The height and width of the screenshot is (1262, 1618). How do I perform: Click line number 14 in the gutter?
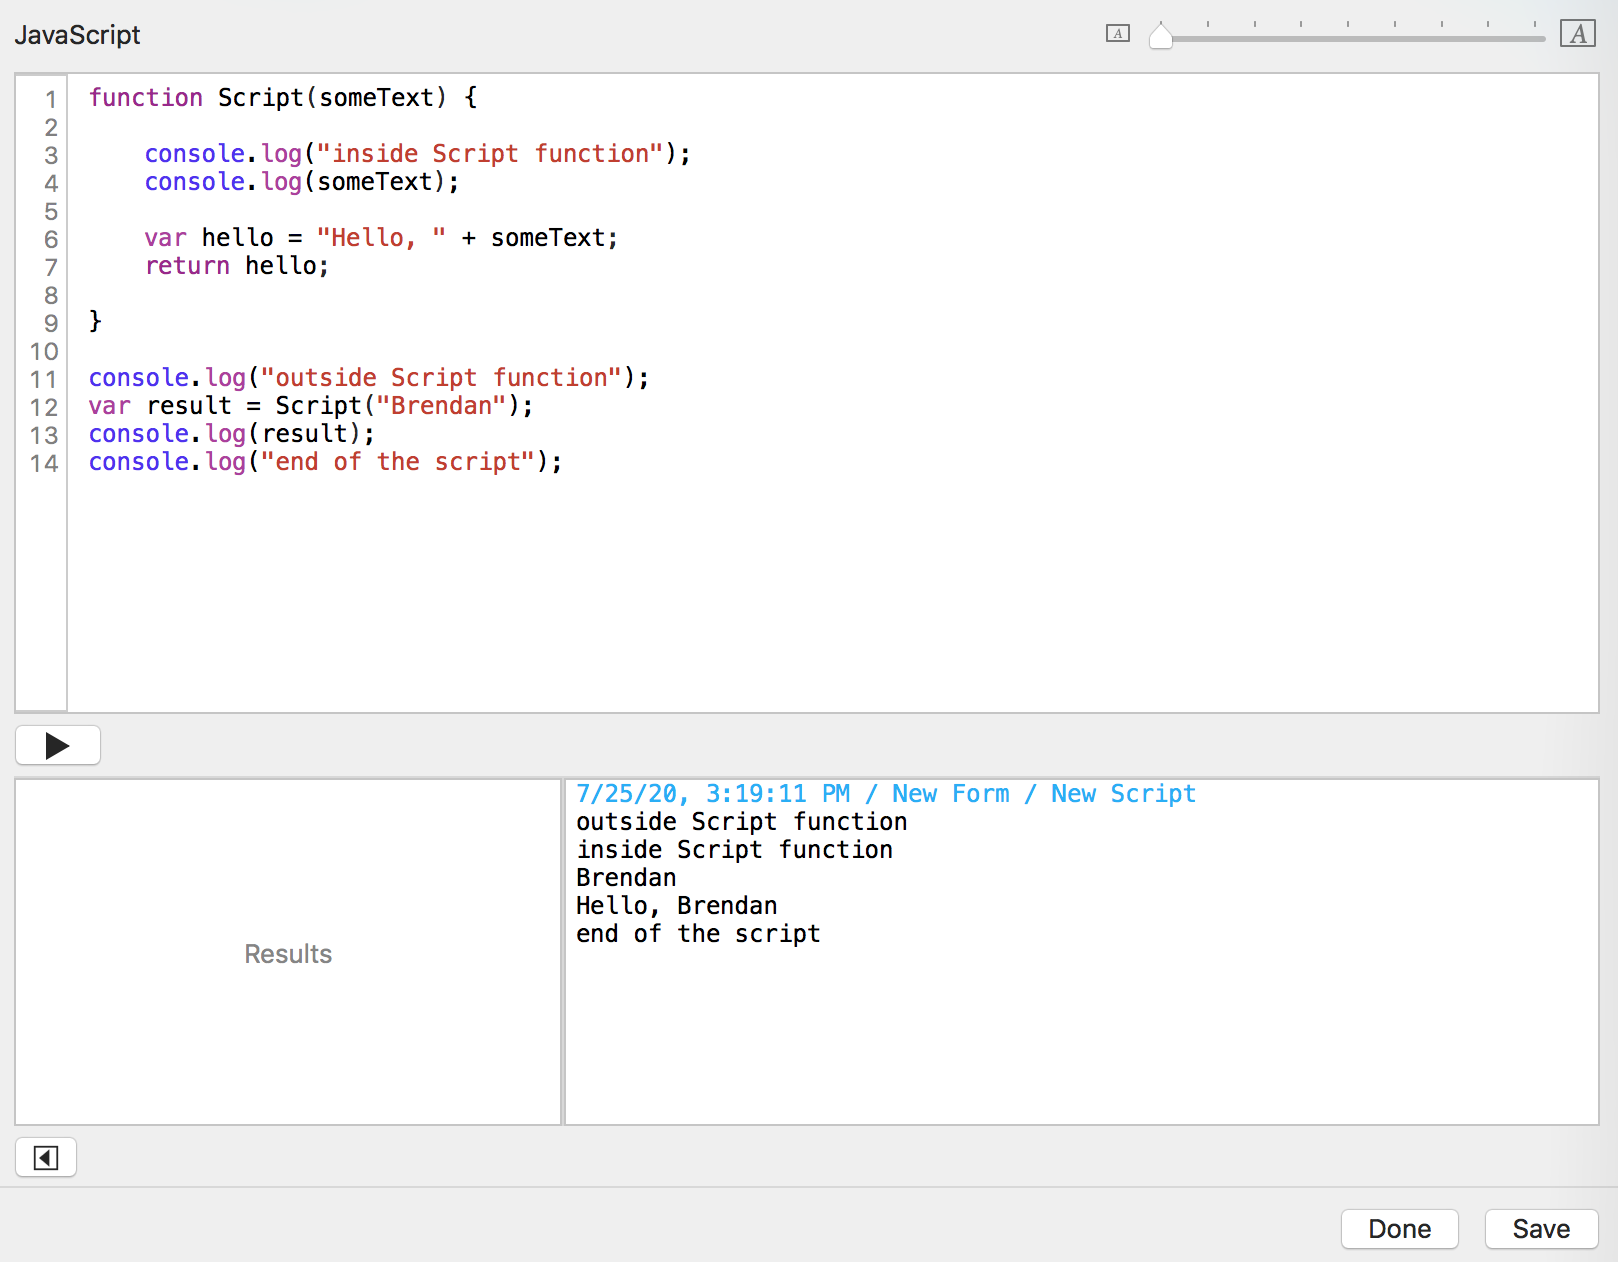44,463
